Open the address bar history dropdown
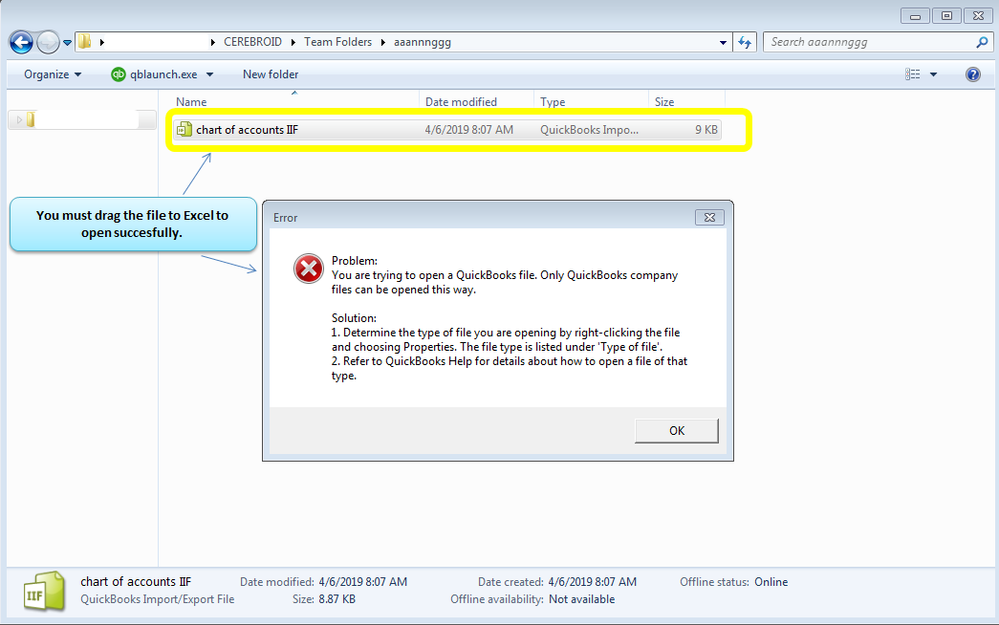Screen dimensions: 999x625 point(722,43)
